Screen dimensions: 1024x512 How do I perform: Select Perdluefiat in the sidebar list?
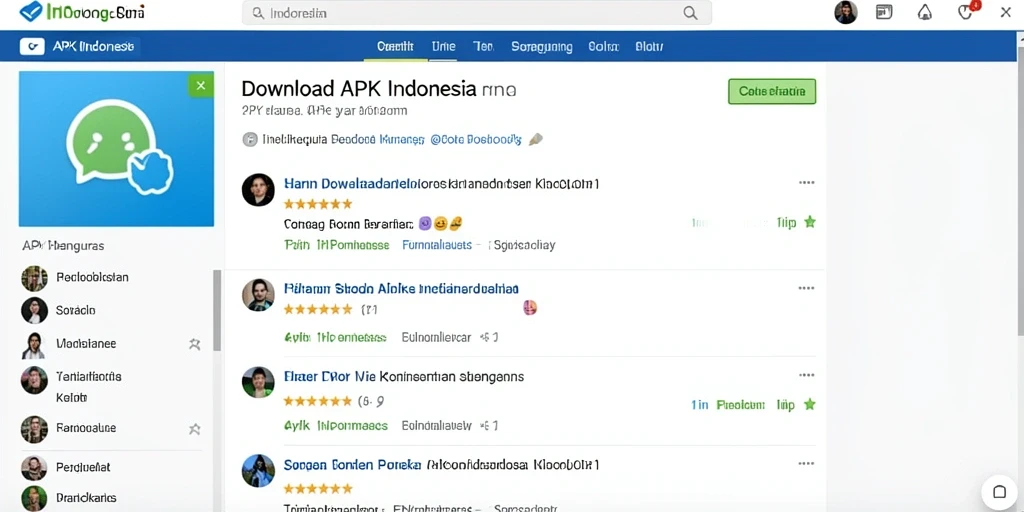[83, 467]
